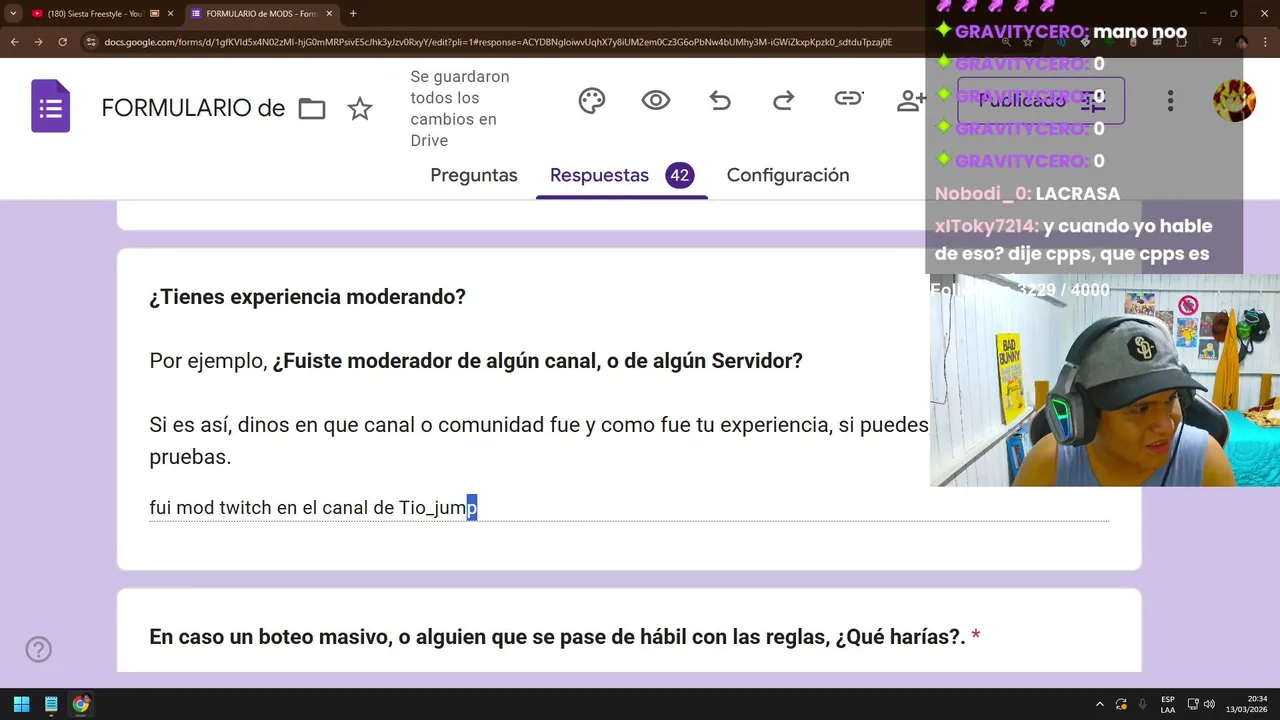Show hidden system tray icons
This screenshot has height=720, width=1280.
pos(1100,704)
